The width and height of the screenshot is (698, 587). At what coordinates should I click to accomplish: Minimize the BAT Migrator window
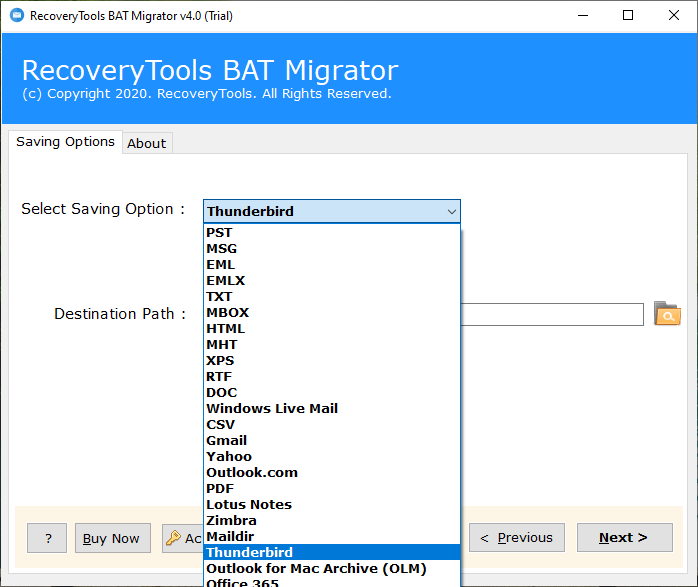(x=583, y=16)
